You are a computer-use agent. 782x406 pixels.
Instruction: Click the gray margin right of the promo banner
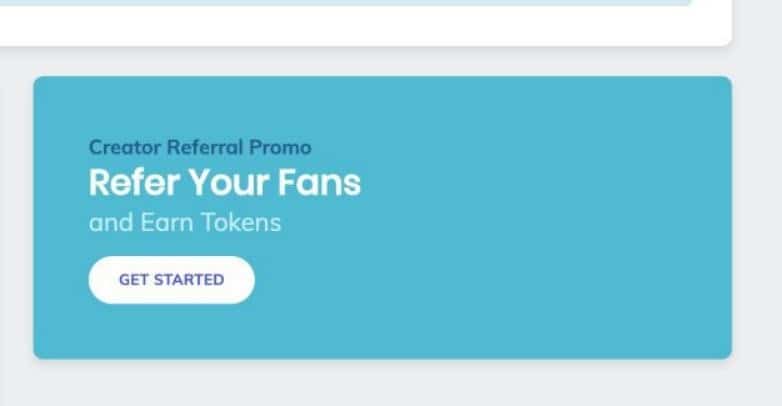(757, 220)
